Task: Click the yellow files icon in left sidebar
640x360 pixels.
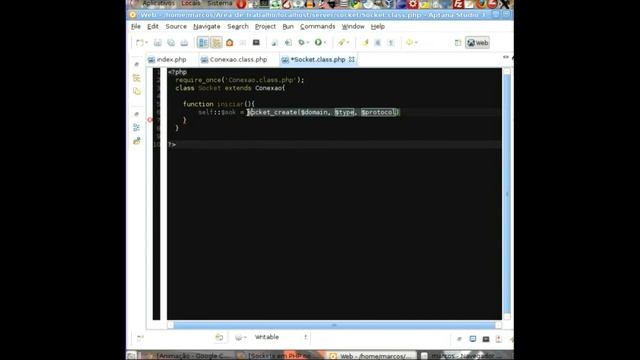Action: click(137, 91)
